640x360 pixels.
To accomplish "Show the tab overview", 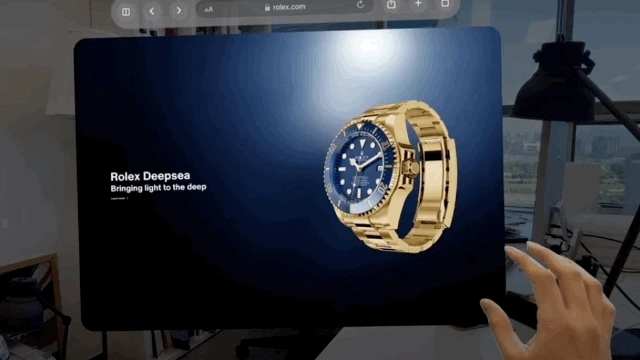I will tap(445, 4).
